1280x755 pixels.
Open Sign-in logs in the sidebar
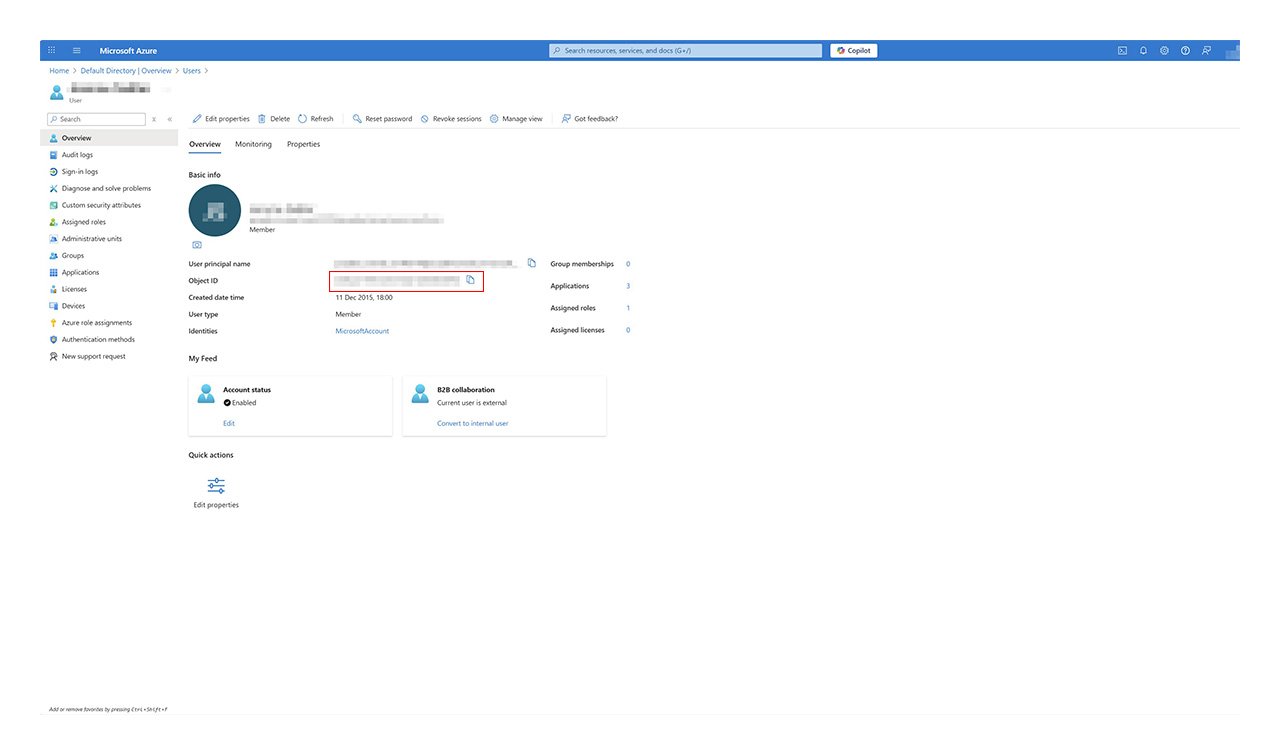coord(80,172)
